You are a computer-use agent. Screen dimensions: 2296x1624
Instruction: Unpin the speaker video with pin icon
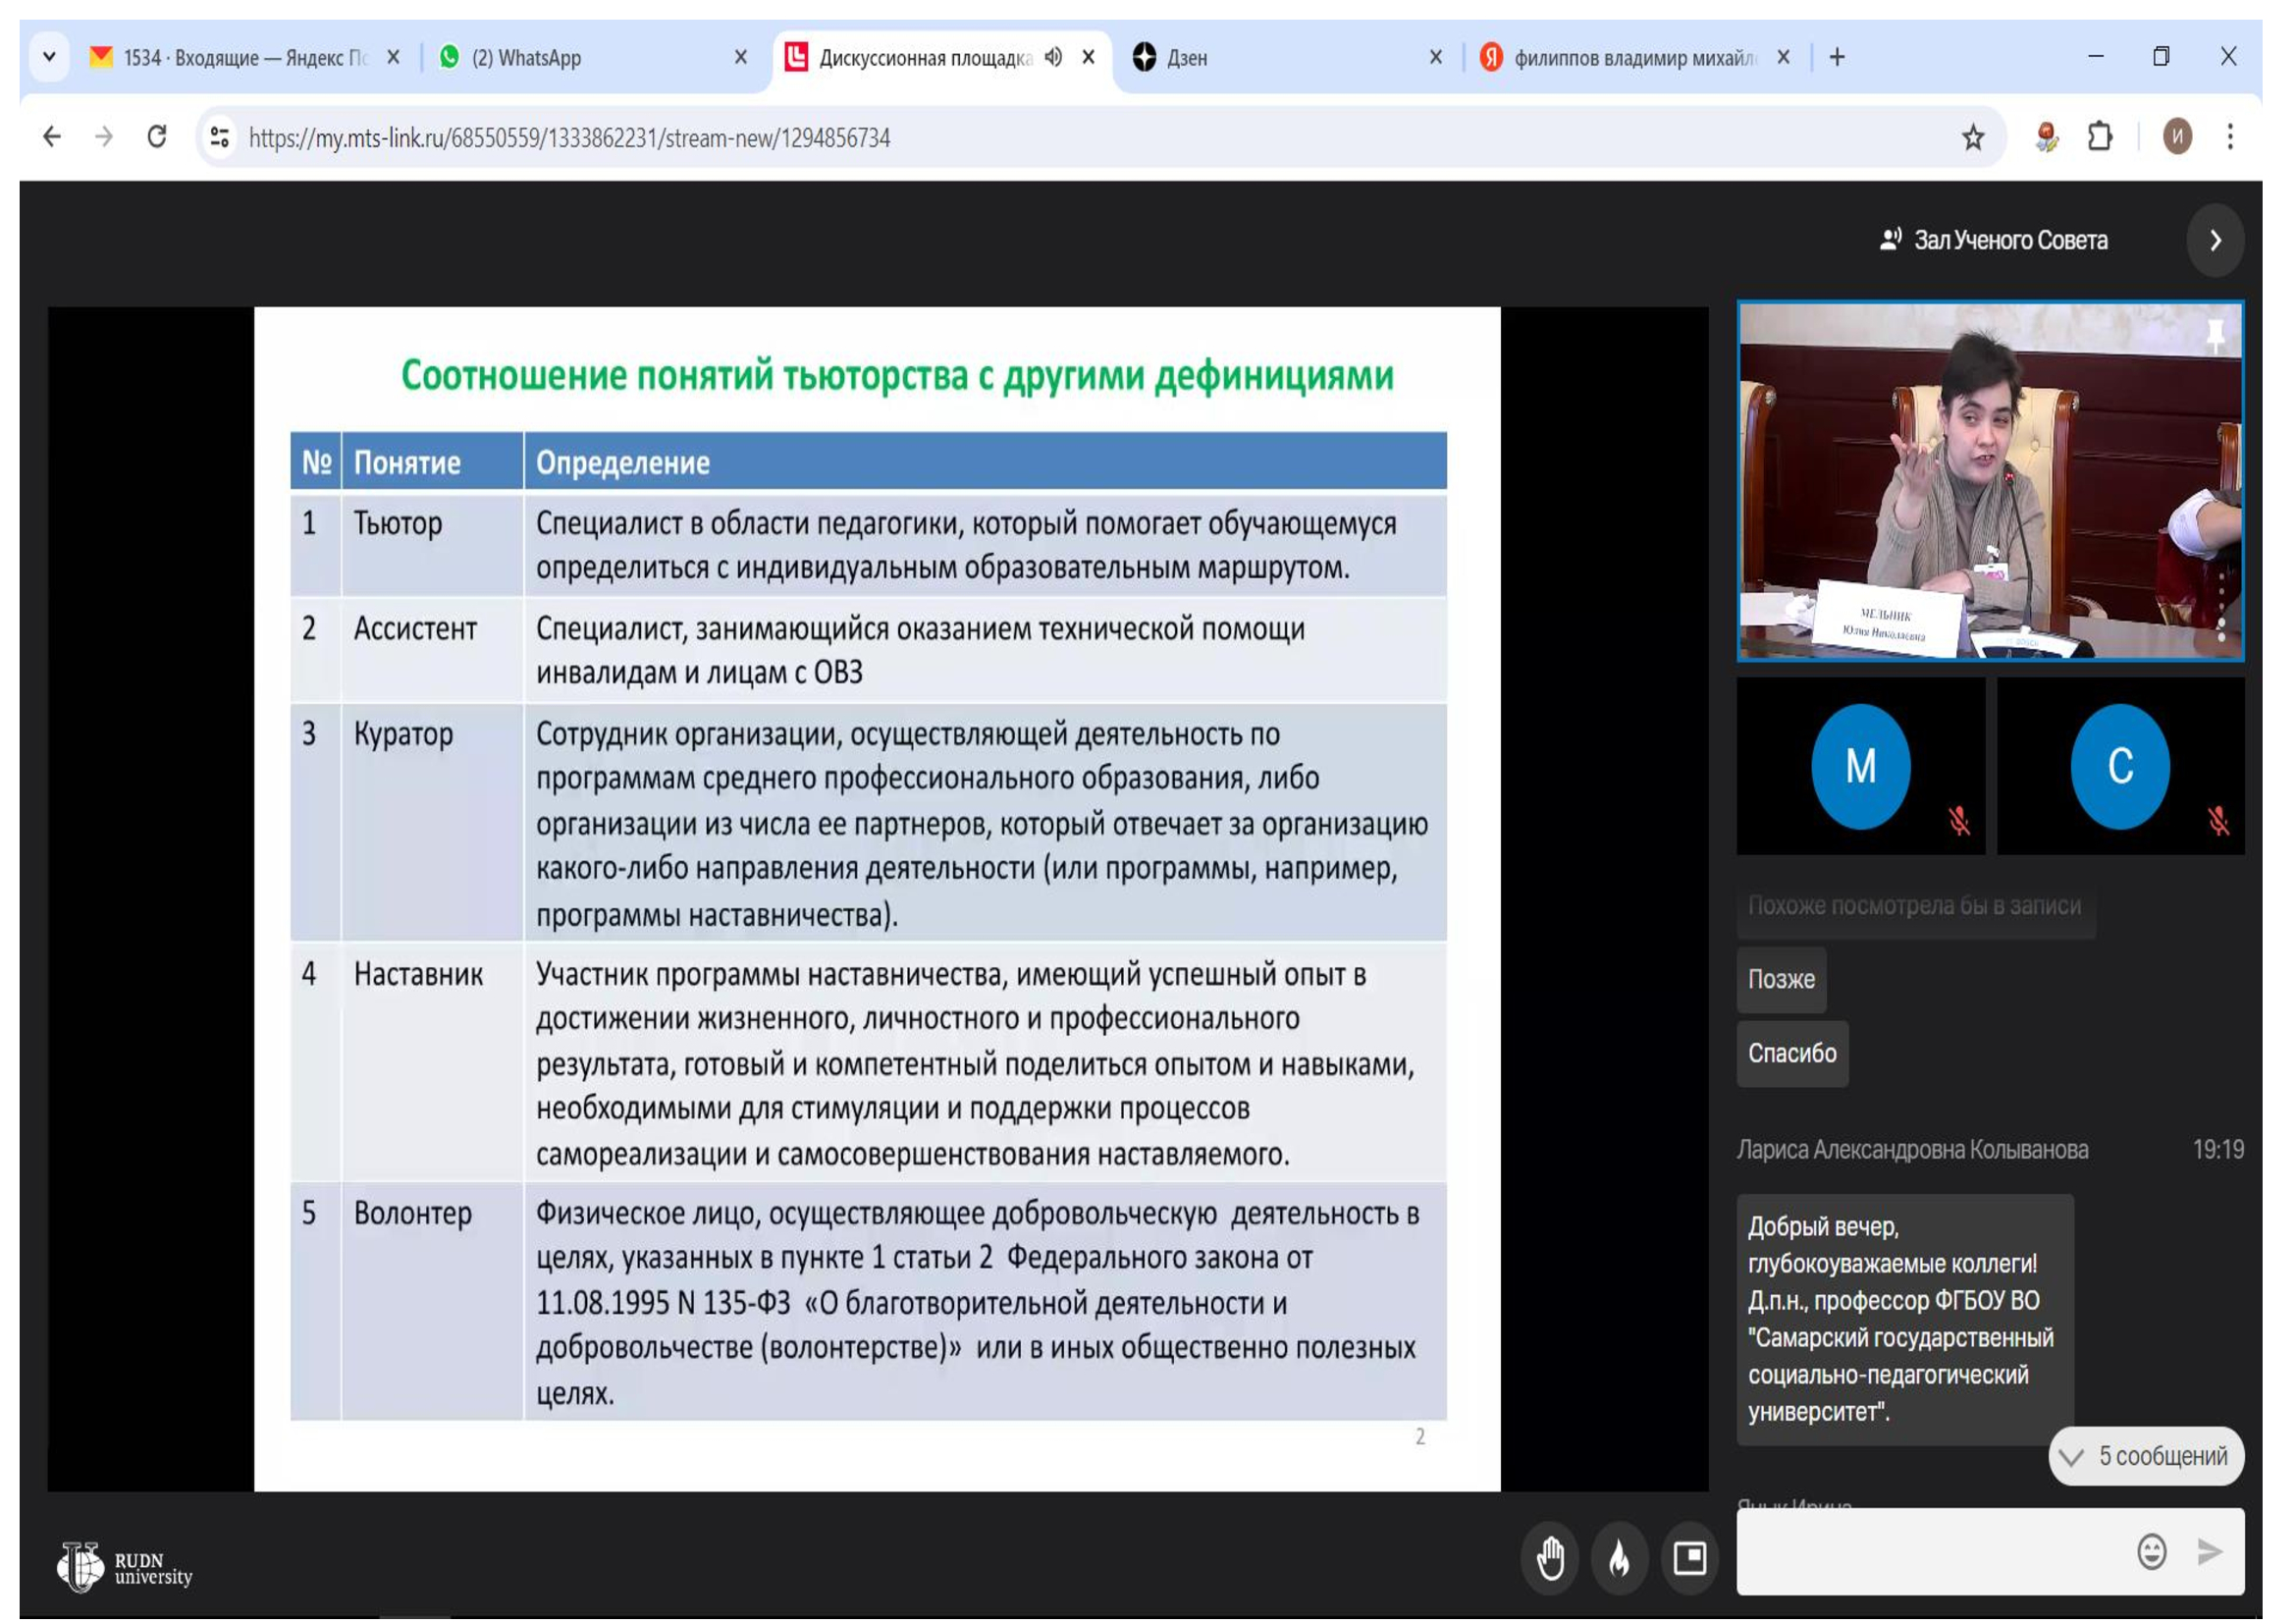coord(2216,335)
